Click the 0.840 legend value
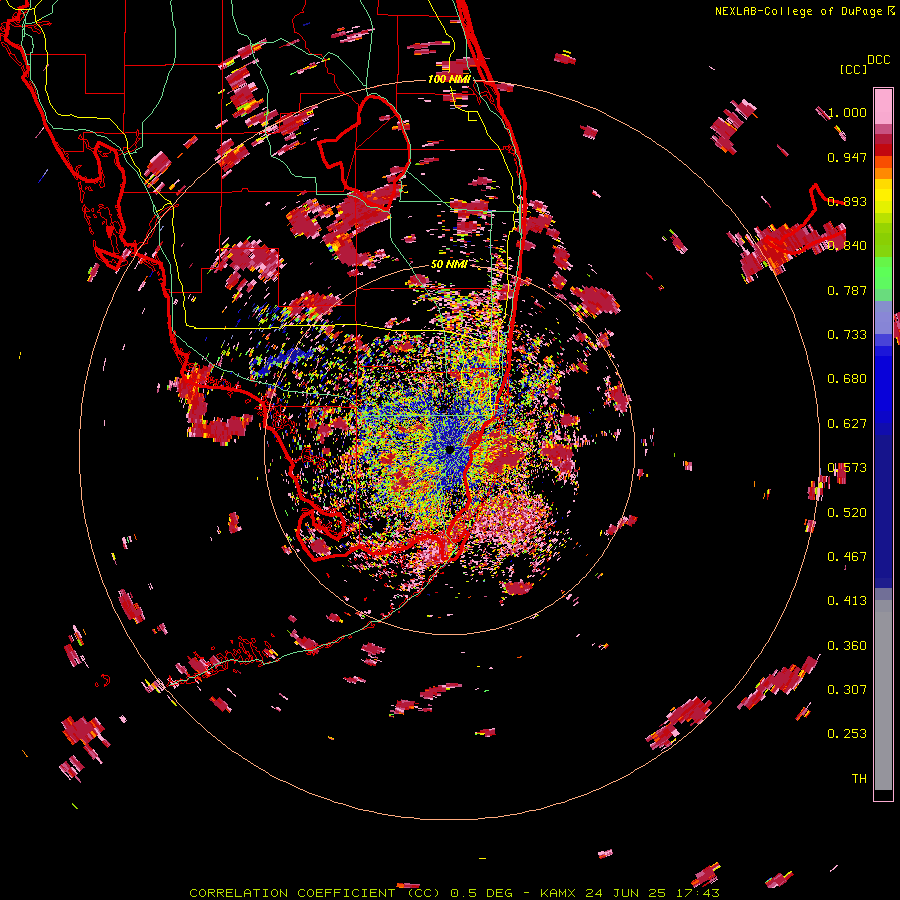The width and height of the screenshot is (900, 900). (847, 246)
